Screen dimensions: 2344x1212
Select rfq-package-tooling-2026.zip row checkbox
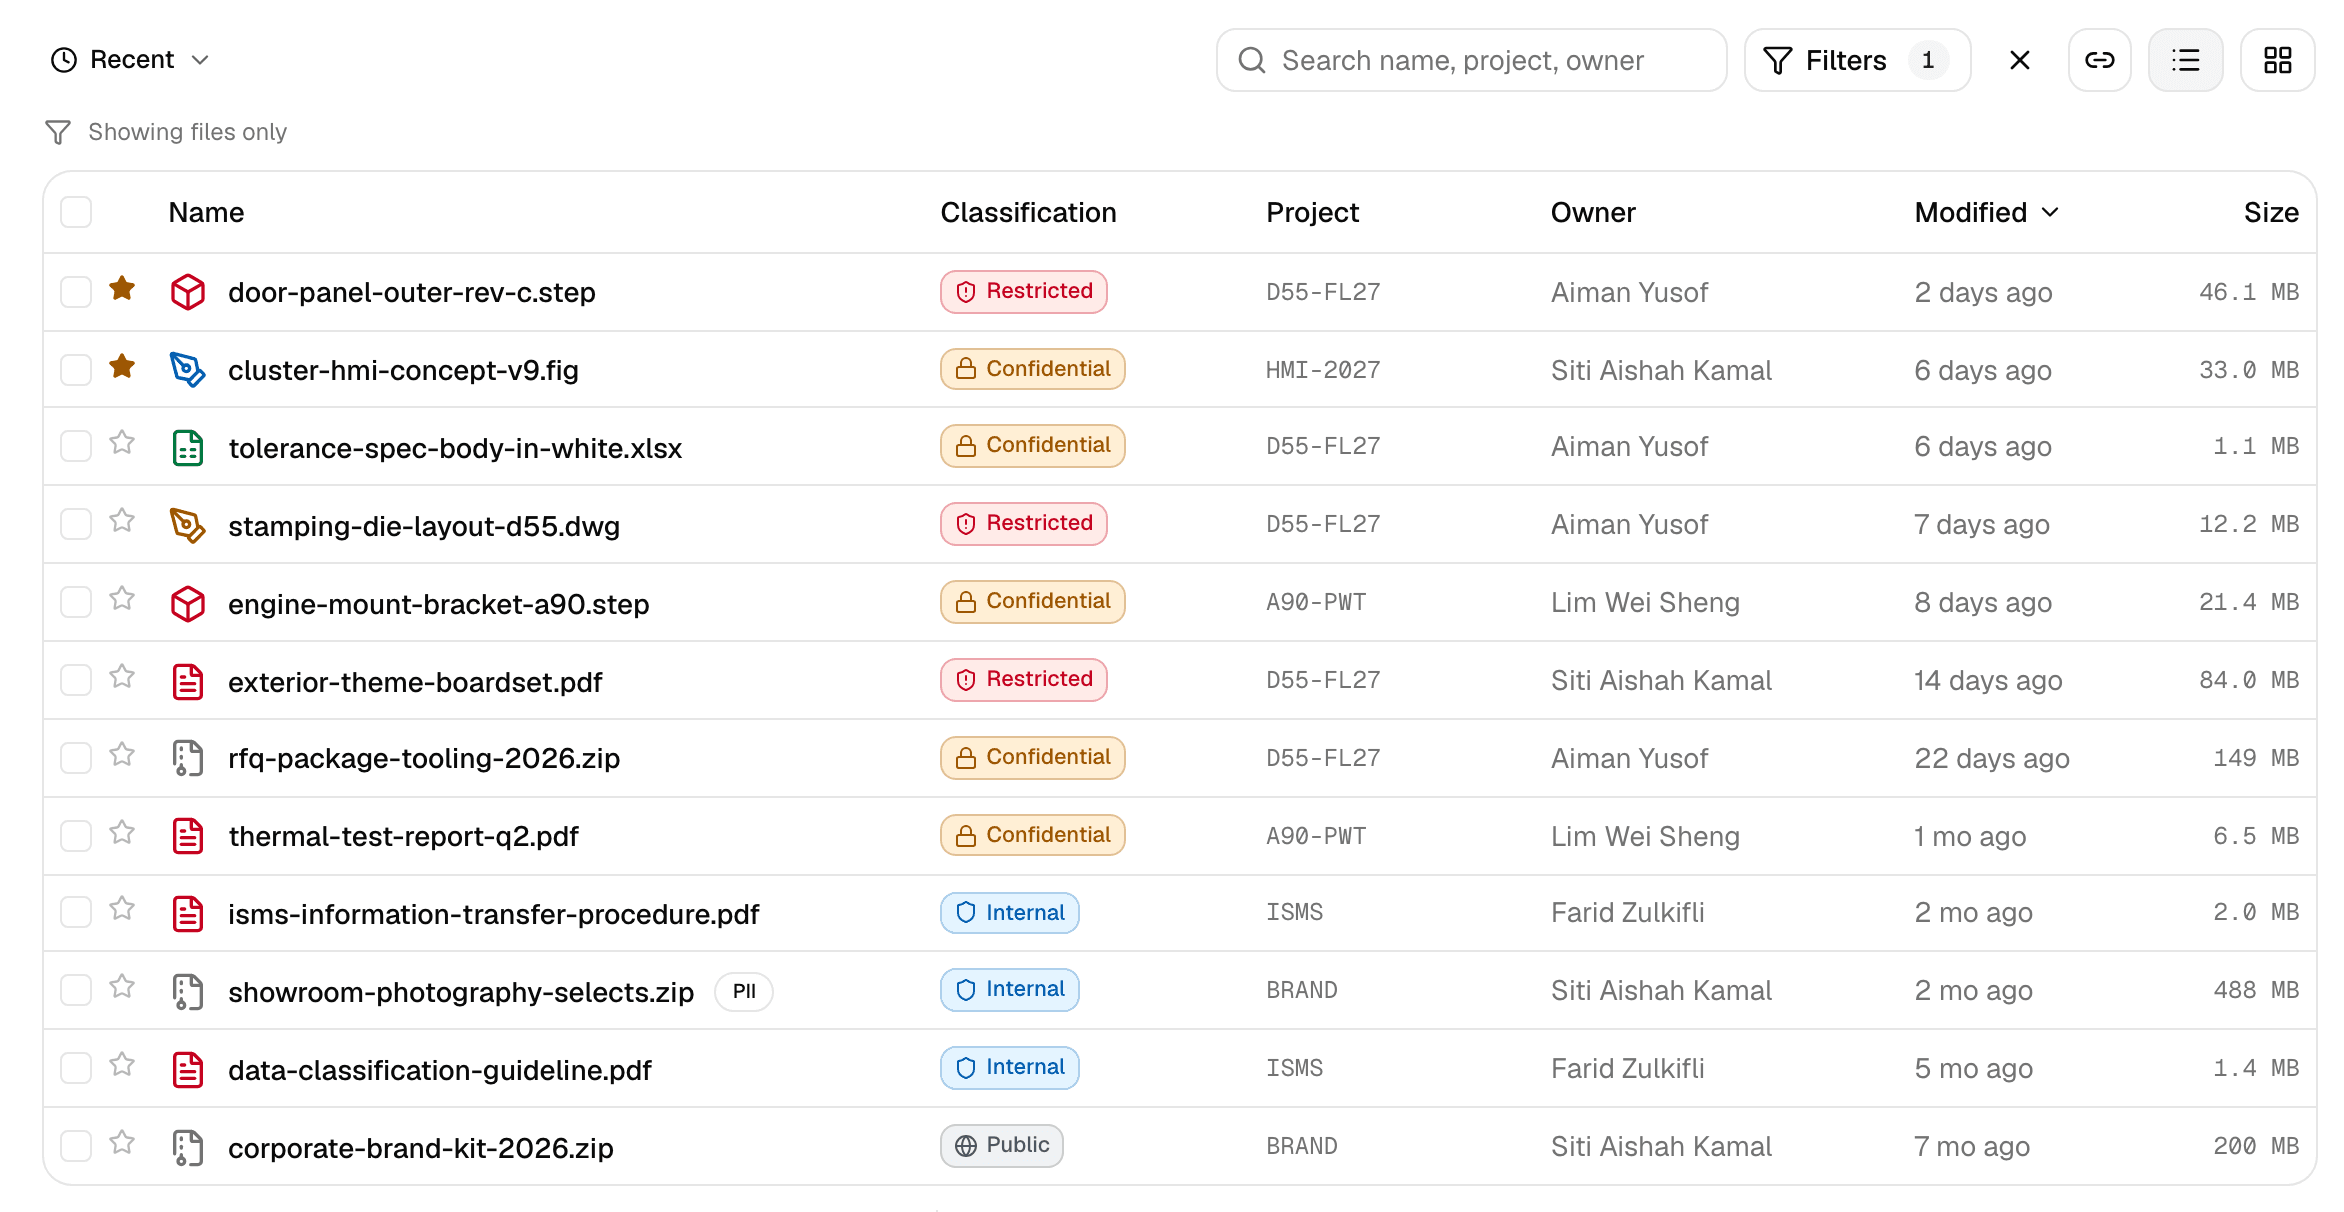pos(76,758)
